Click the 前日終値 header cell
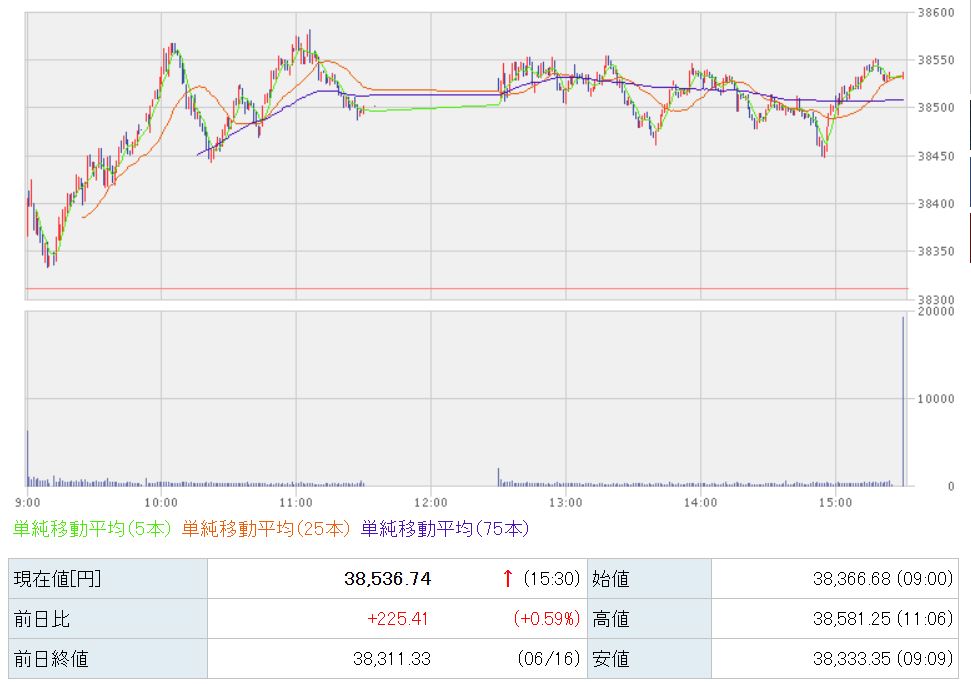 click(108, 659)
